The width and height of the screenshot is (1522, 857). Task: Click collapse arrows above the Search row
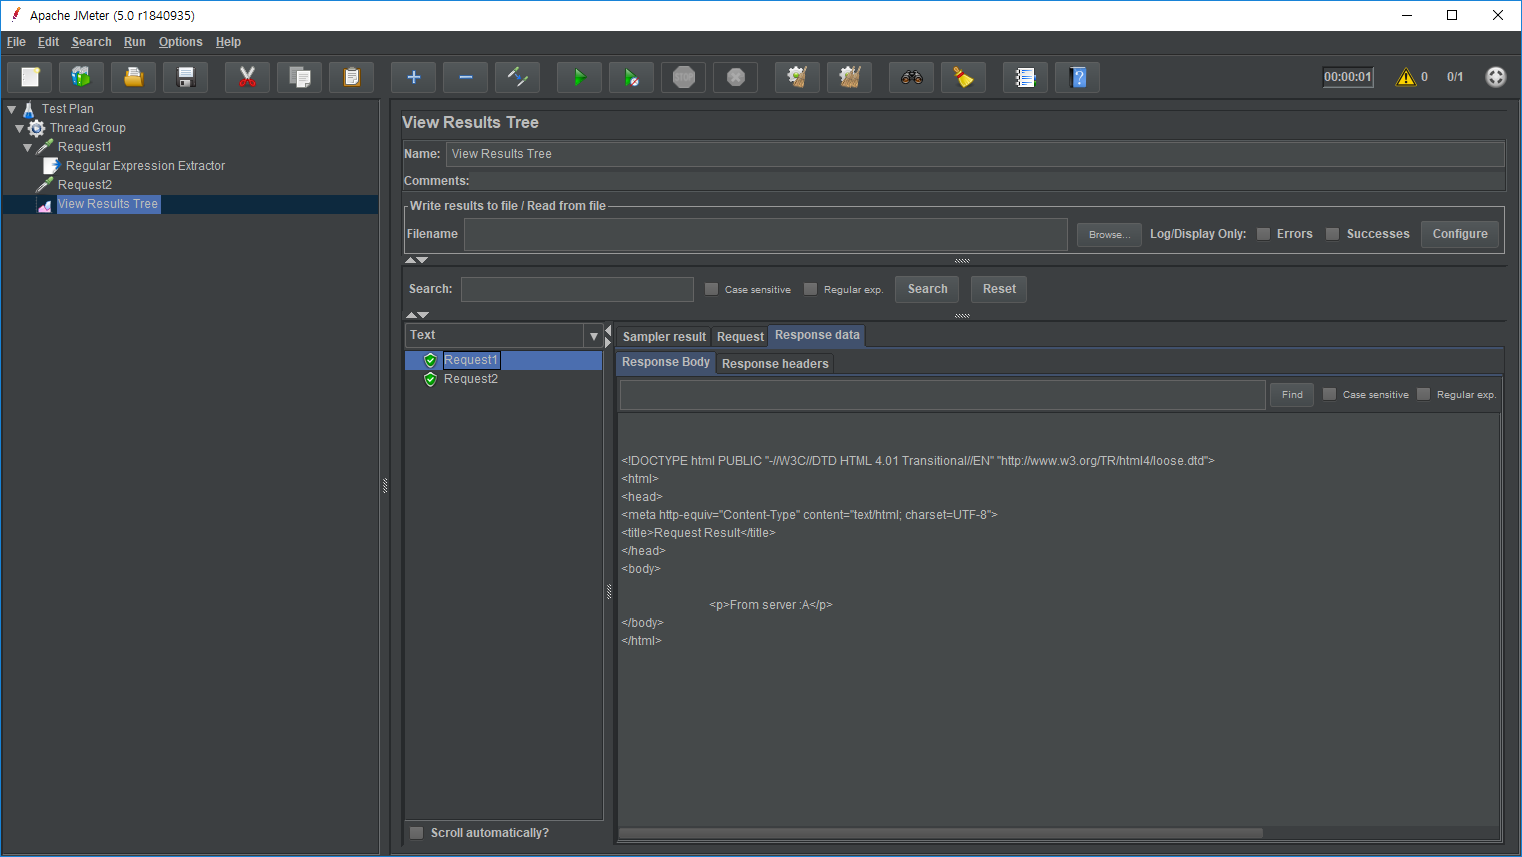coord(416,260)
